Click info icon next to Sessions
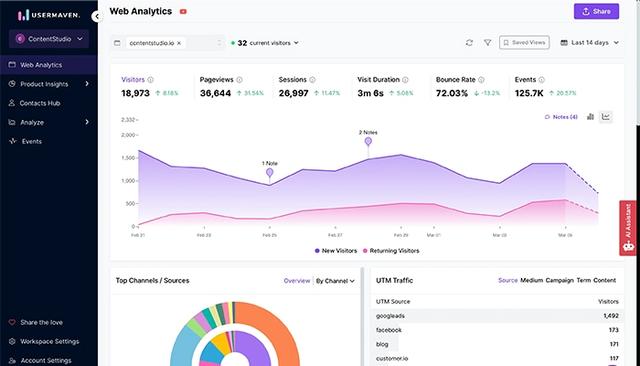640x366 pixels. pos(312,80)
